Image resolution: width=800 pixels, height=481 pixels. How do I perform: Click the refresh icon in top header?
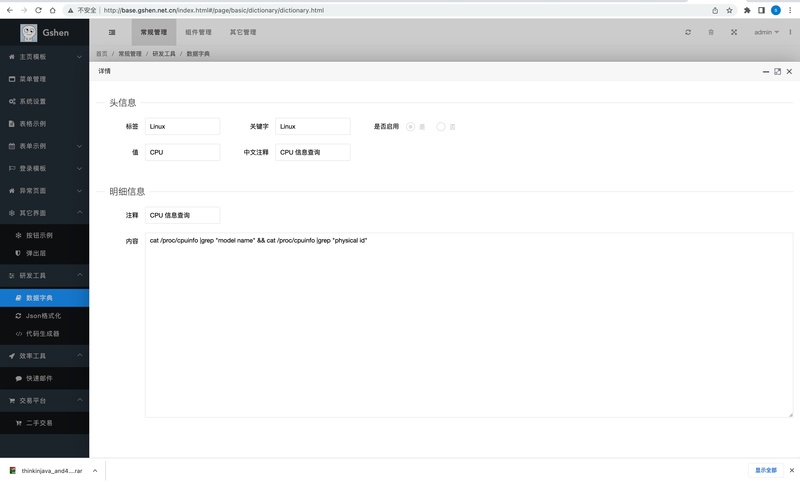688,32
